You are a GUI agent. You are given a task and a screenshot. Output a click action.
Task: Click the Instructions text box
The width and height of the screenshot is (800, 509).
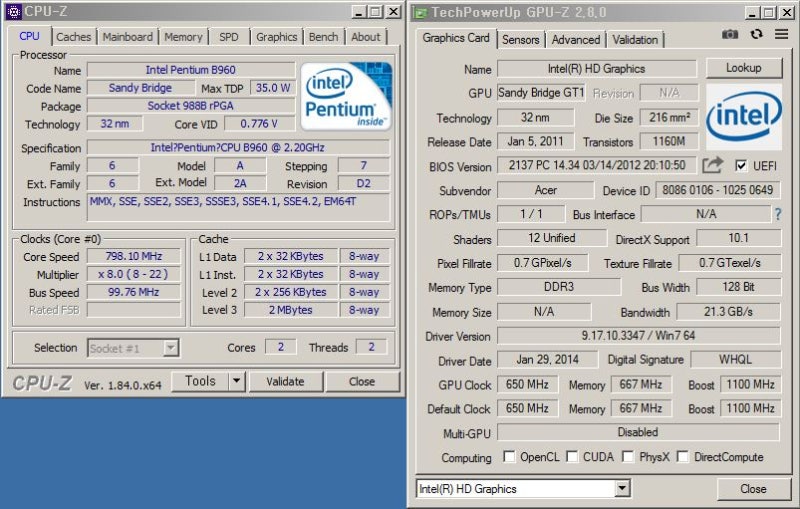(x=239, y=207)
